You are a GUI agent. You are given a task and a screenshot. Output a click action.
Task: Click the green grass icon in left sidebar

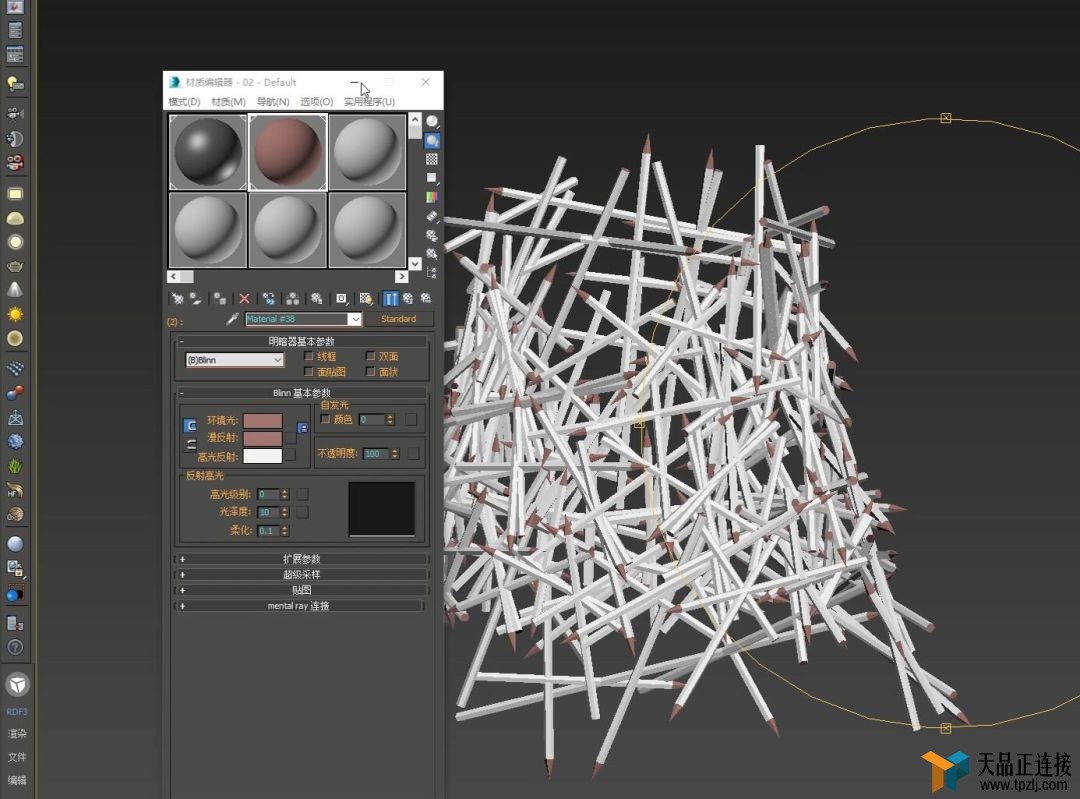15,466
